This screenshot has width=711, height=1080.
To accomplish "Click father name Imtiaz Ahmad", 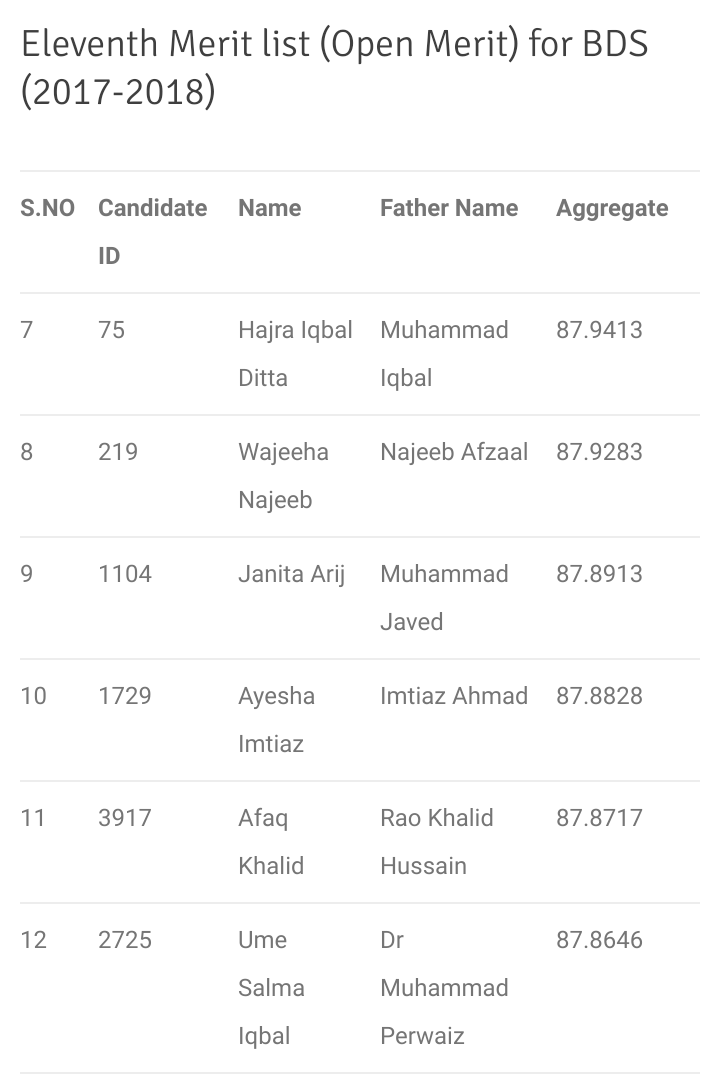I will [454, 696].
